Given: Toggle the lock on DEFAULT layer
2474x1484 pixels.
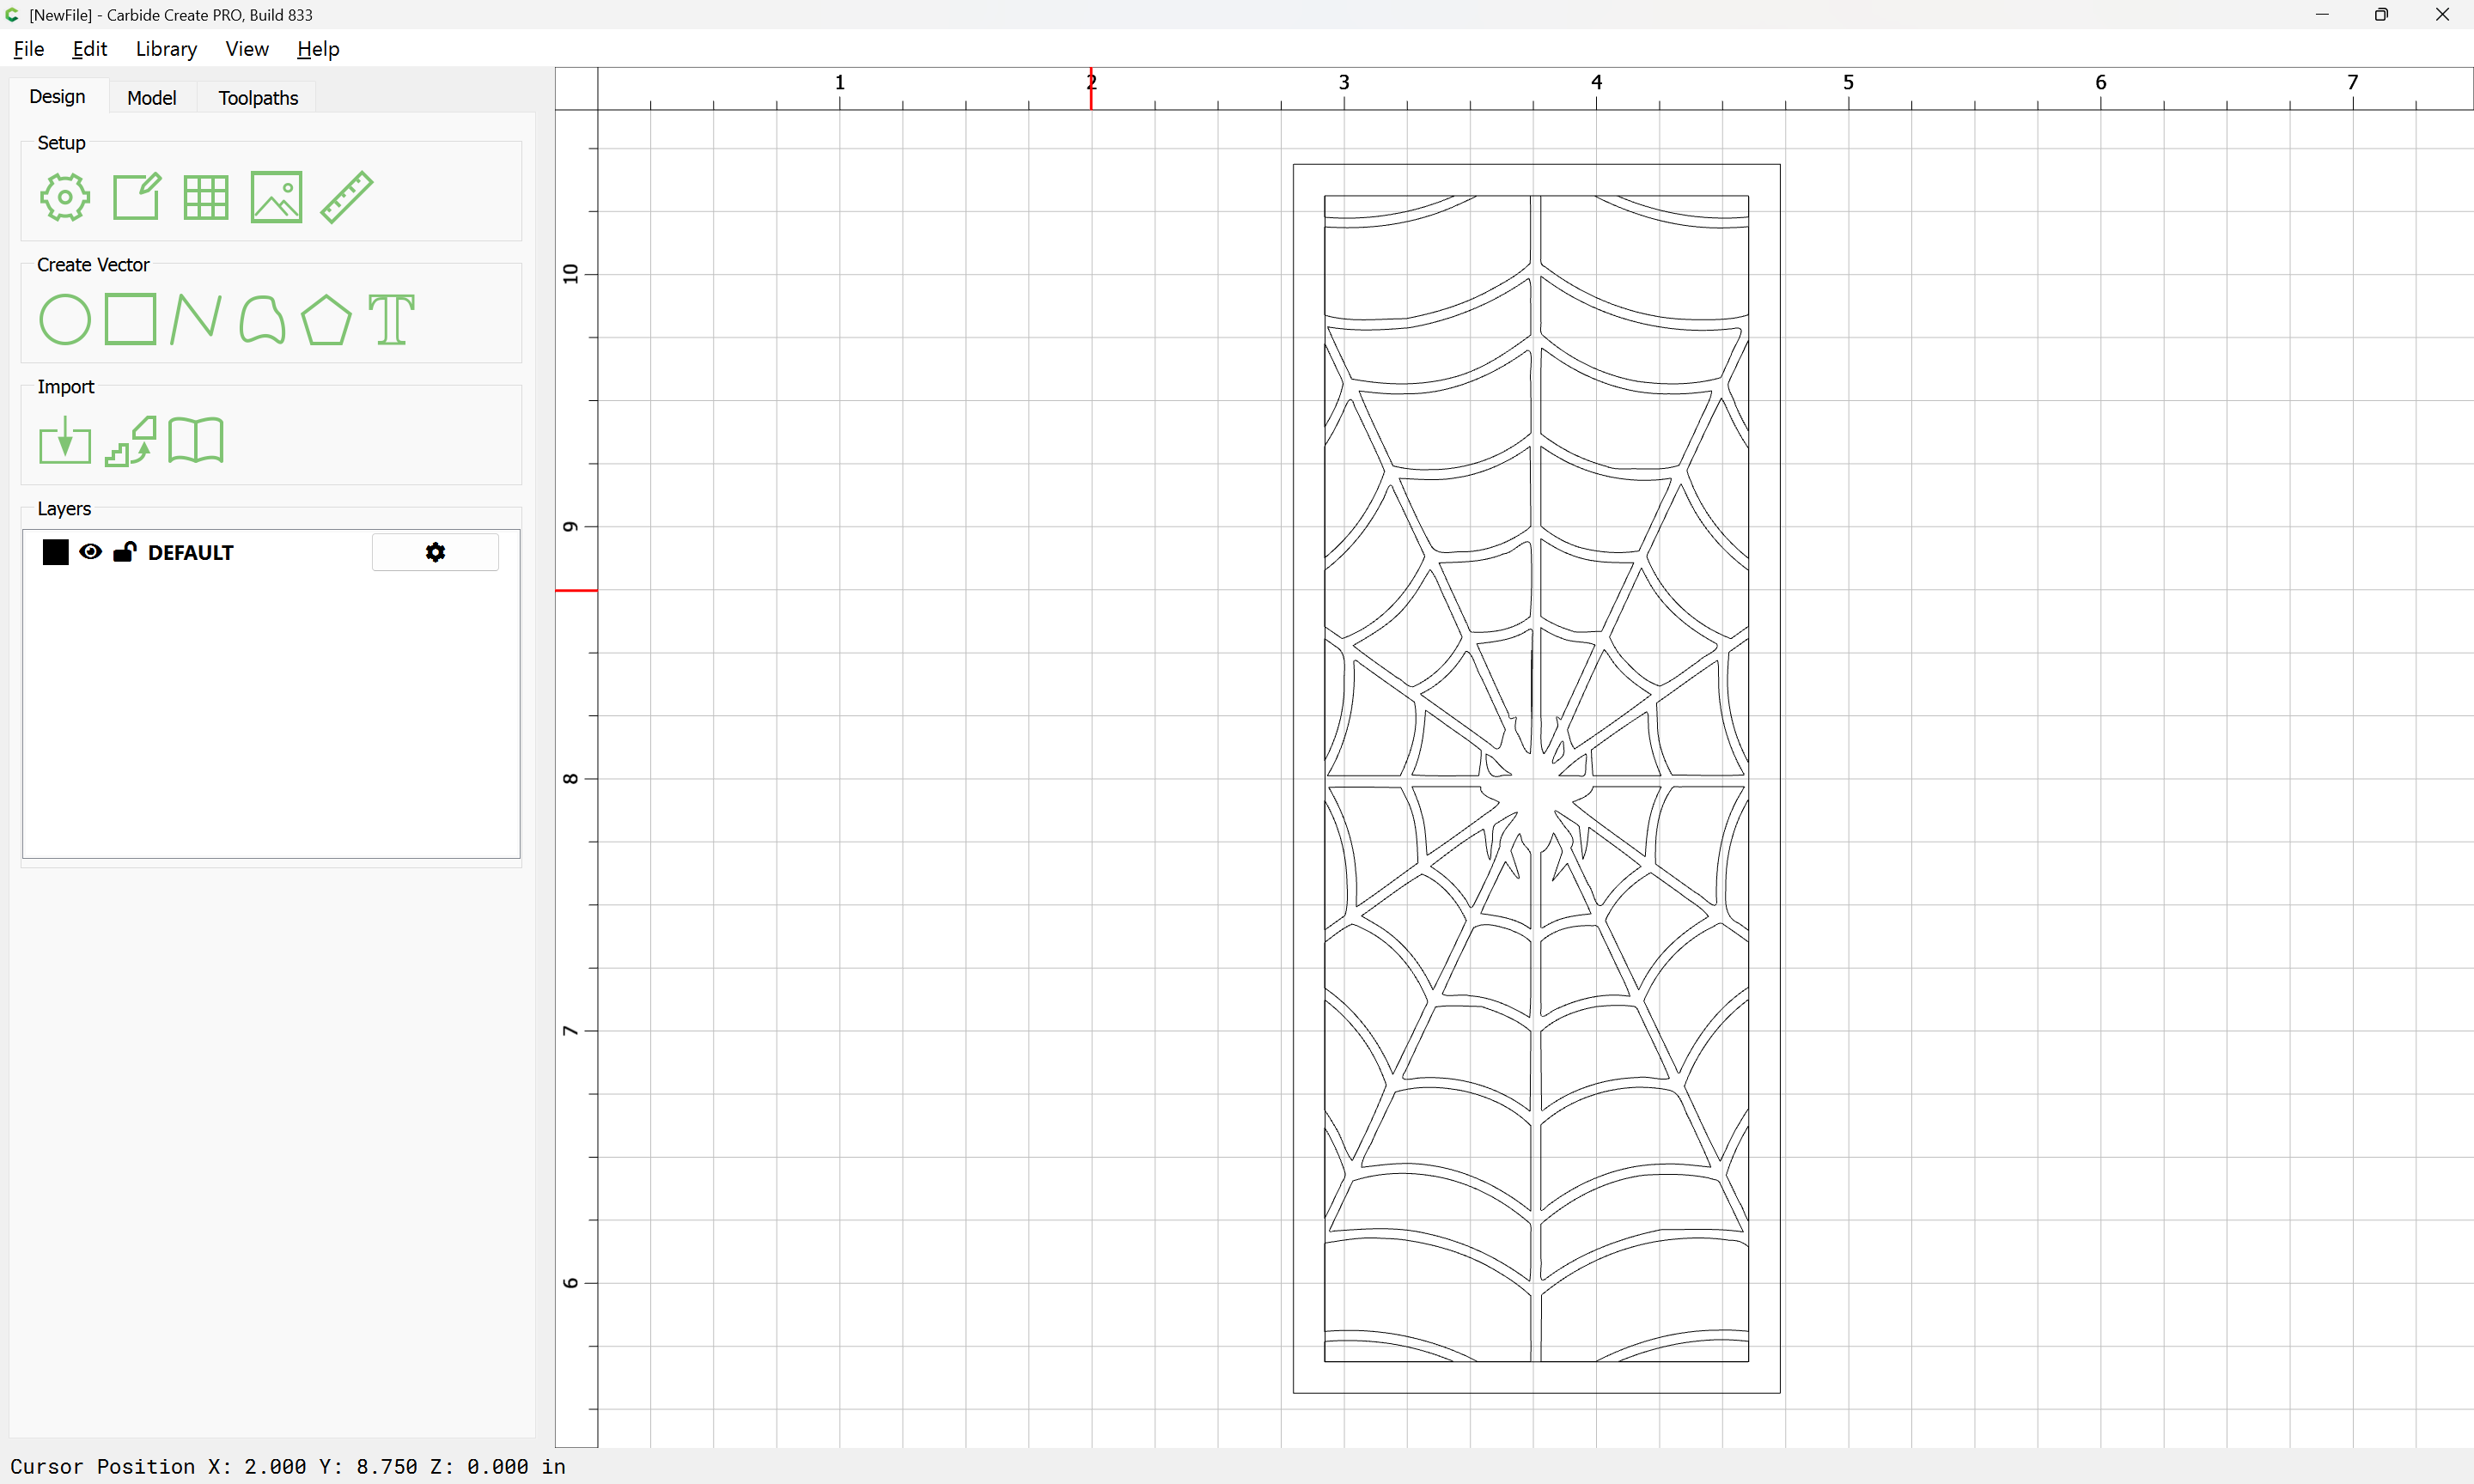Looking at the screenshot, I should click(x=124, y=552).
